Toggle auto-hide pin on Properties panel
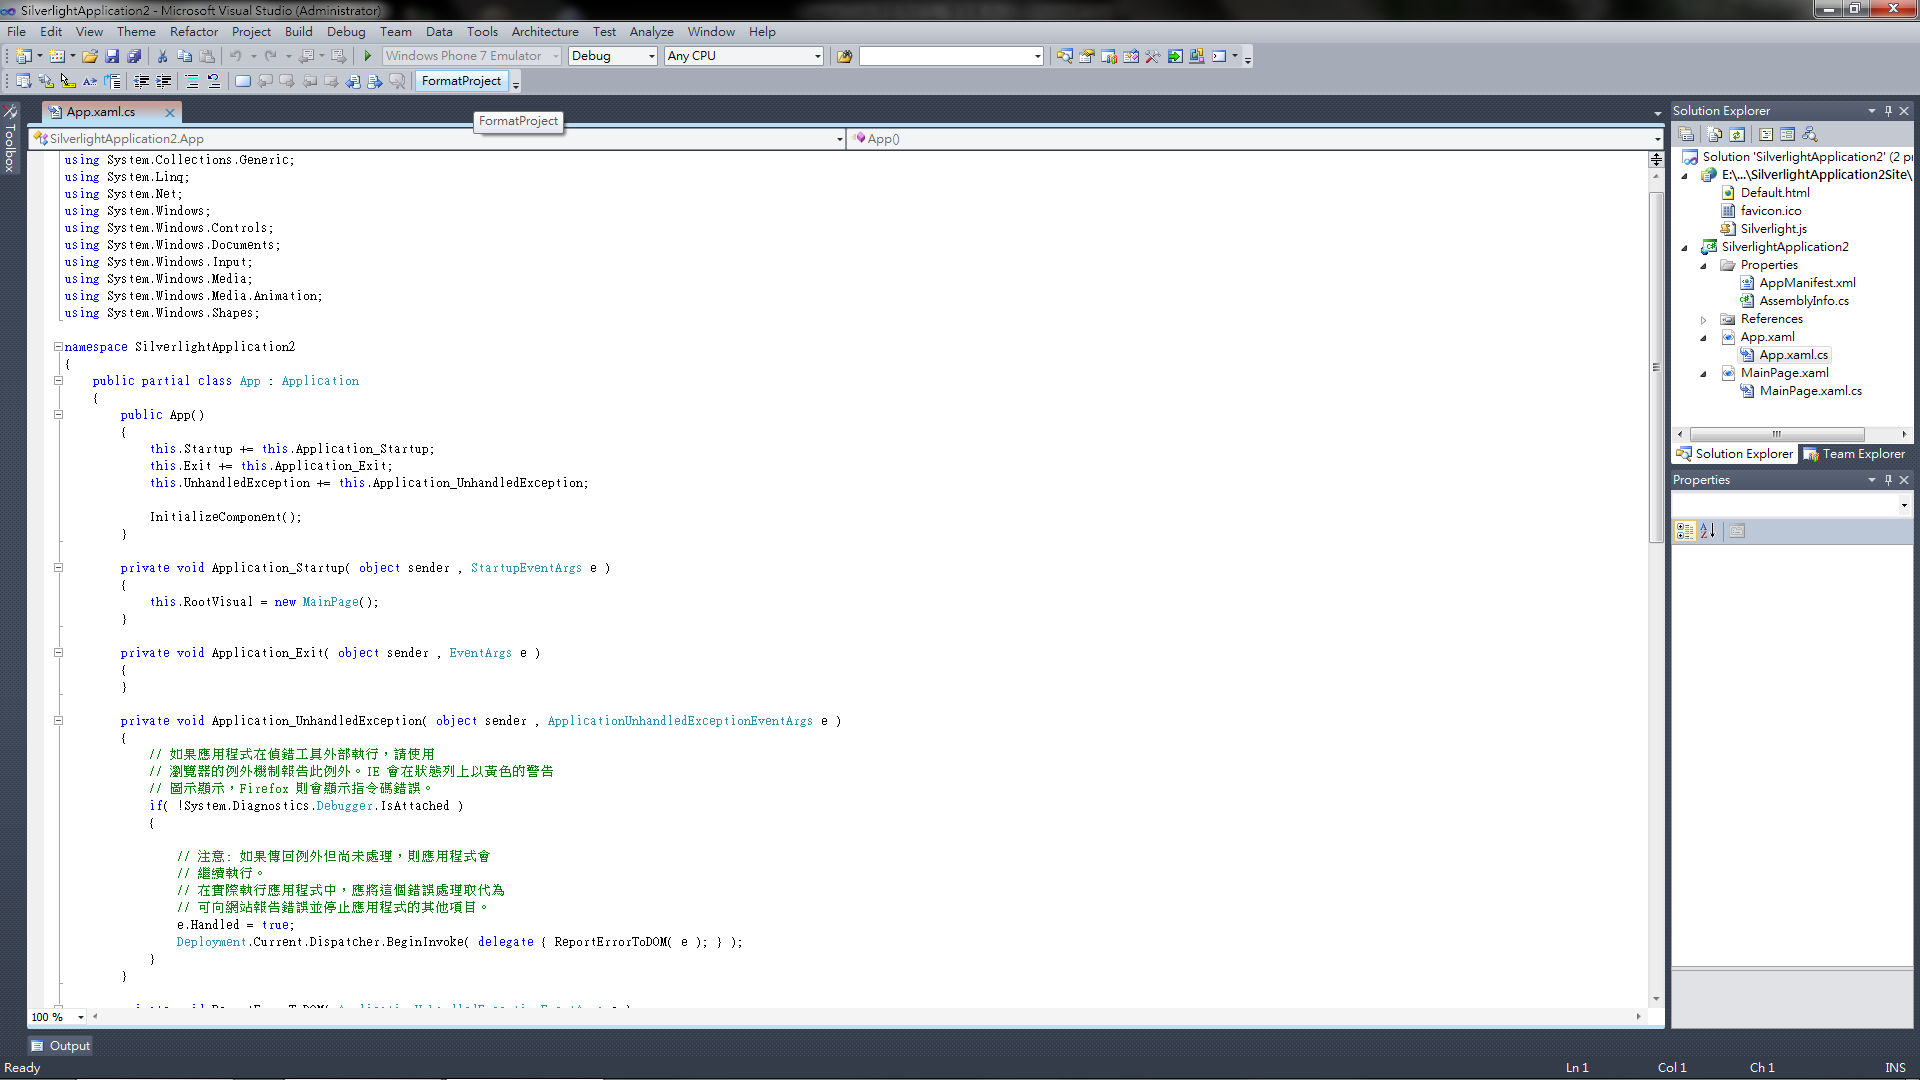 click(x=1888, y=480)
